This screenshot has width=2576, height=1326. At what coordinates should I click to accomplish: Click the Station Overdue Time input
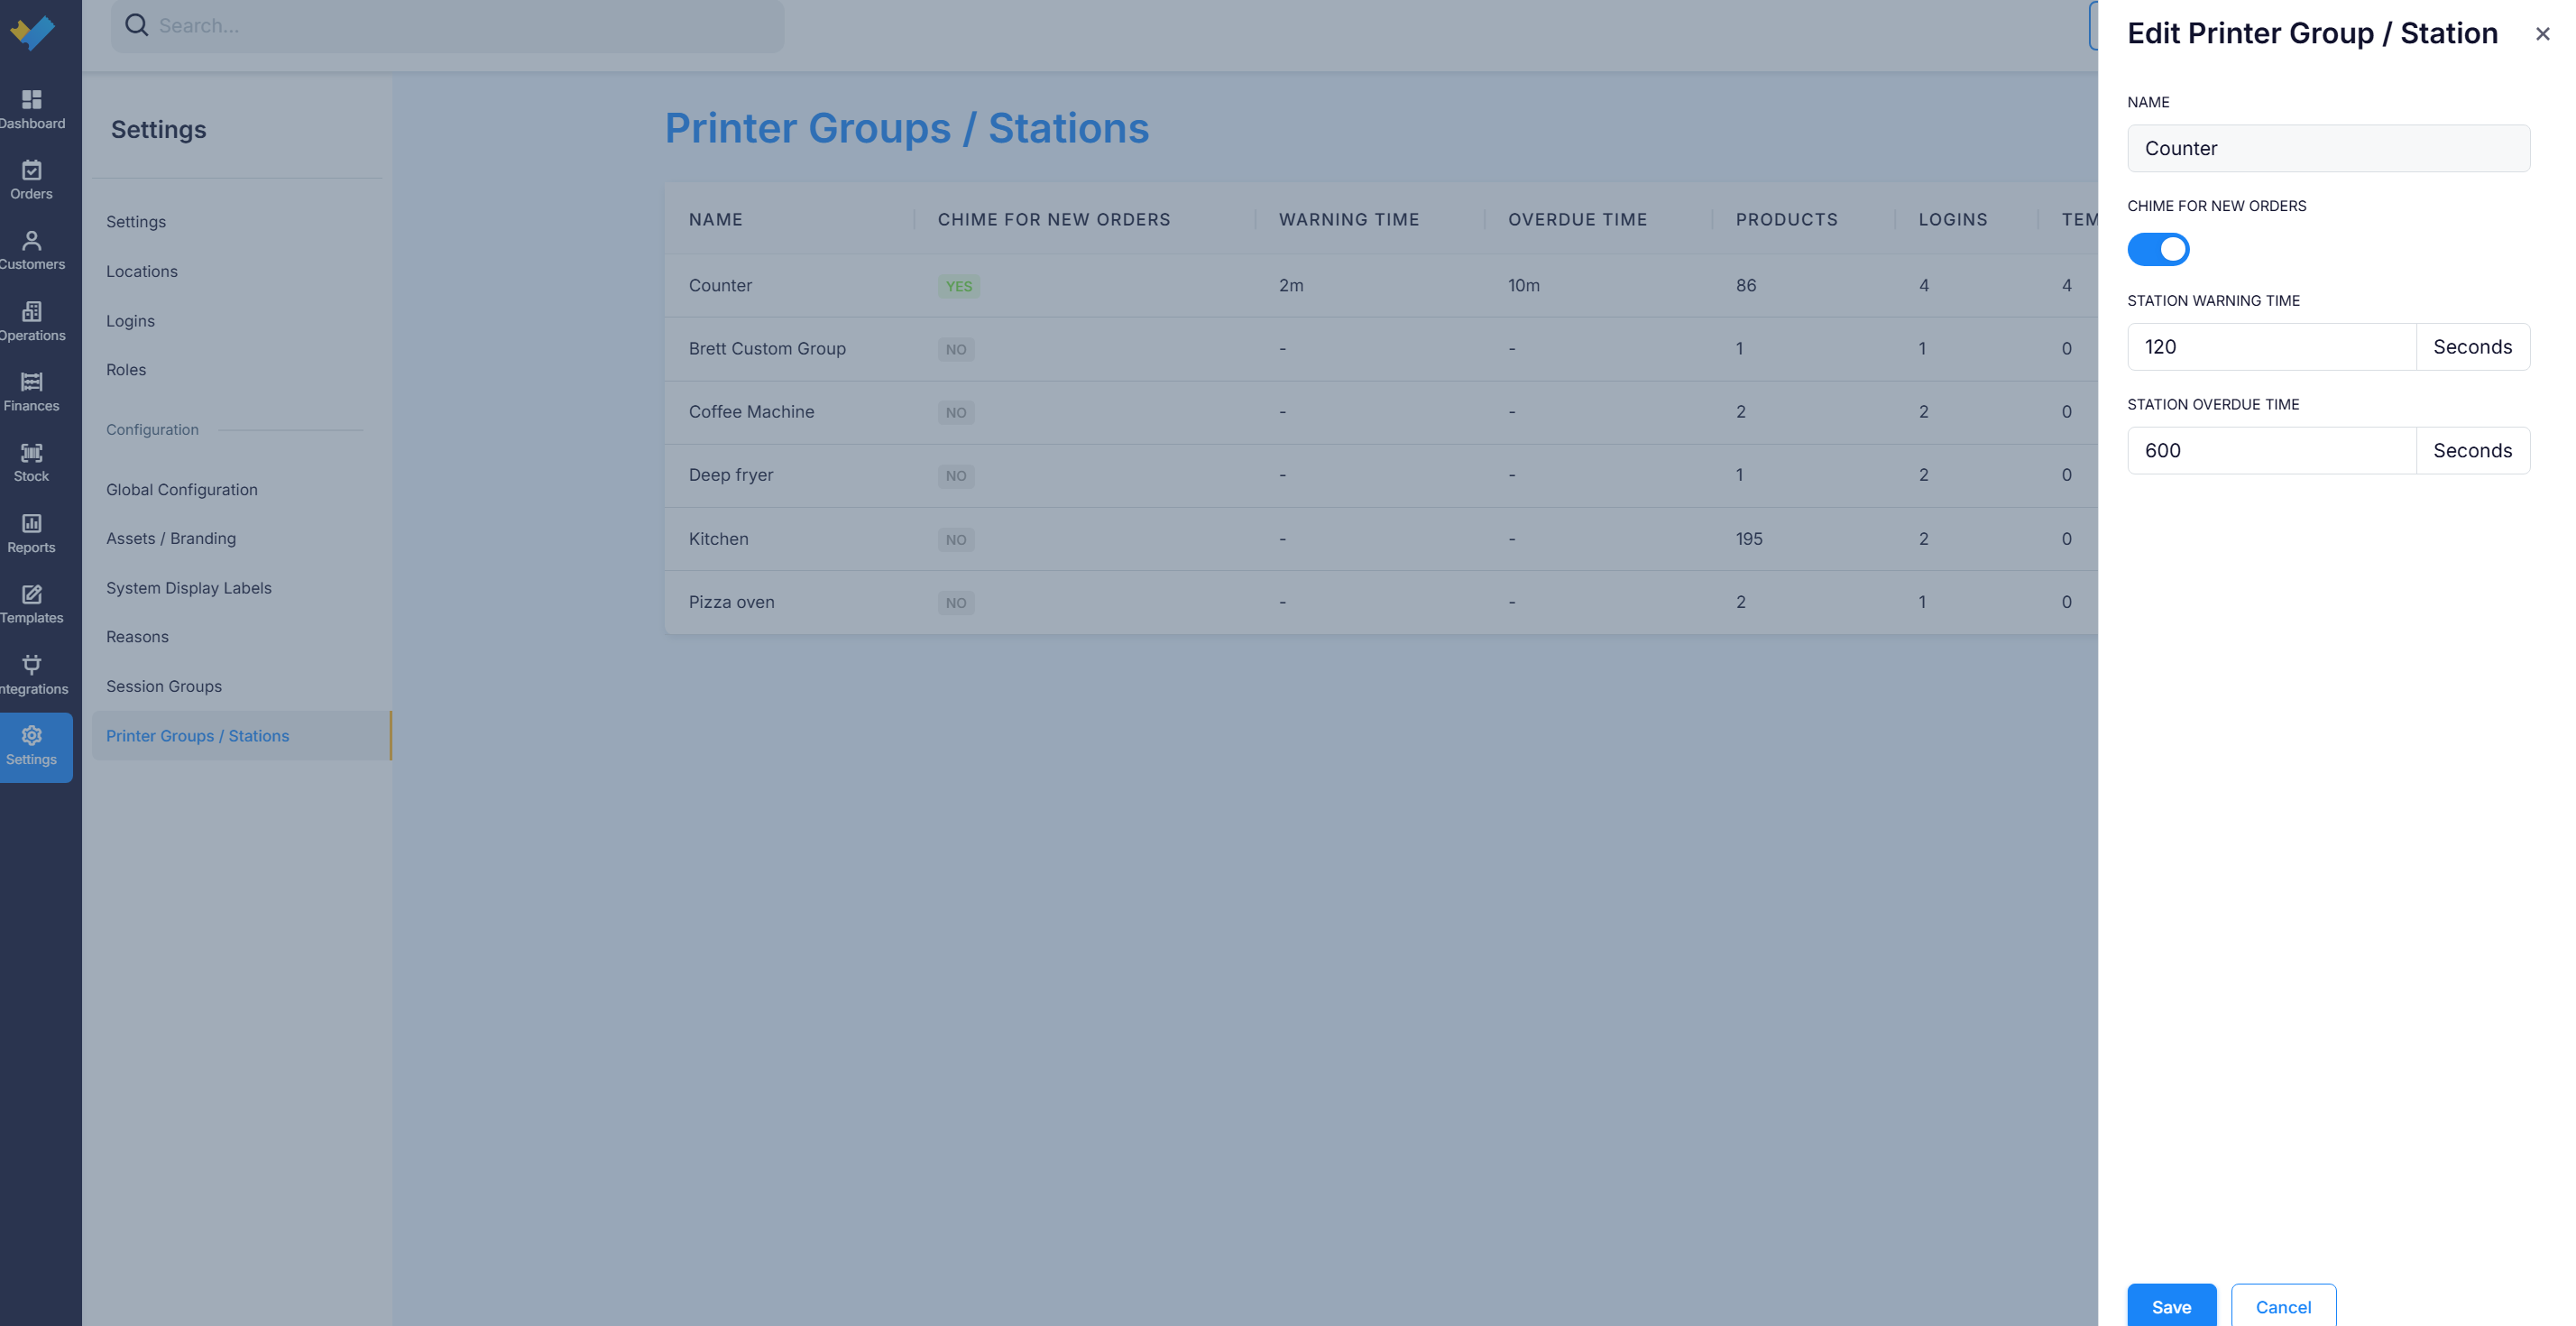2271,451
